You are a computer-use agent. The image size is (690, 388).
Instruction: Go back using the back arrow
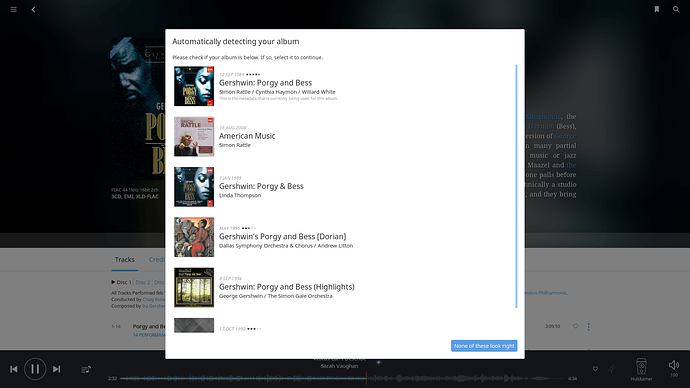pos(33,9)
